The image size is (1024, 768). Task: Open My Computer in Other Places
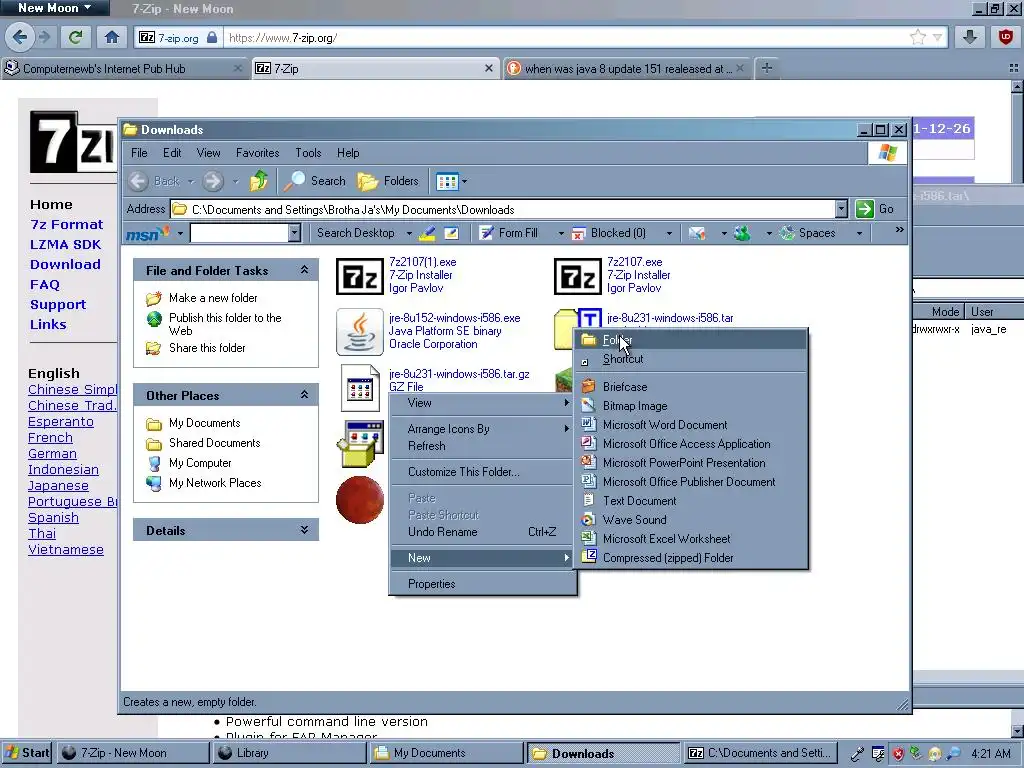click(x=200, y=463)
